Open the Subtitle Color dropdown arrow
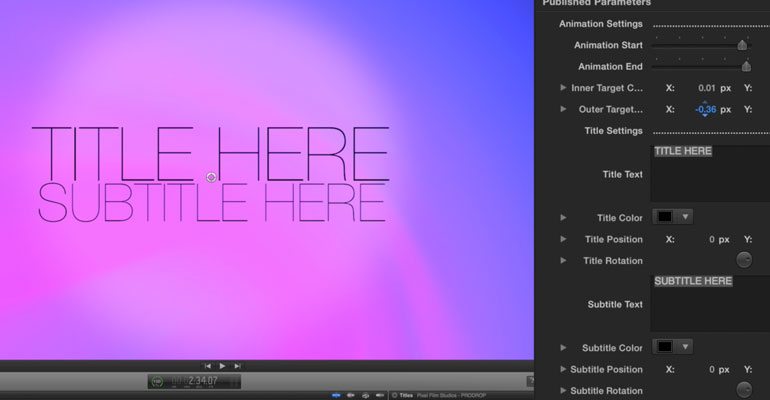 [x=685, y=347]
